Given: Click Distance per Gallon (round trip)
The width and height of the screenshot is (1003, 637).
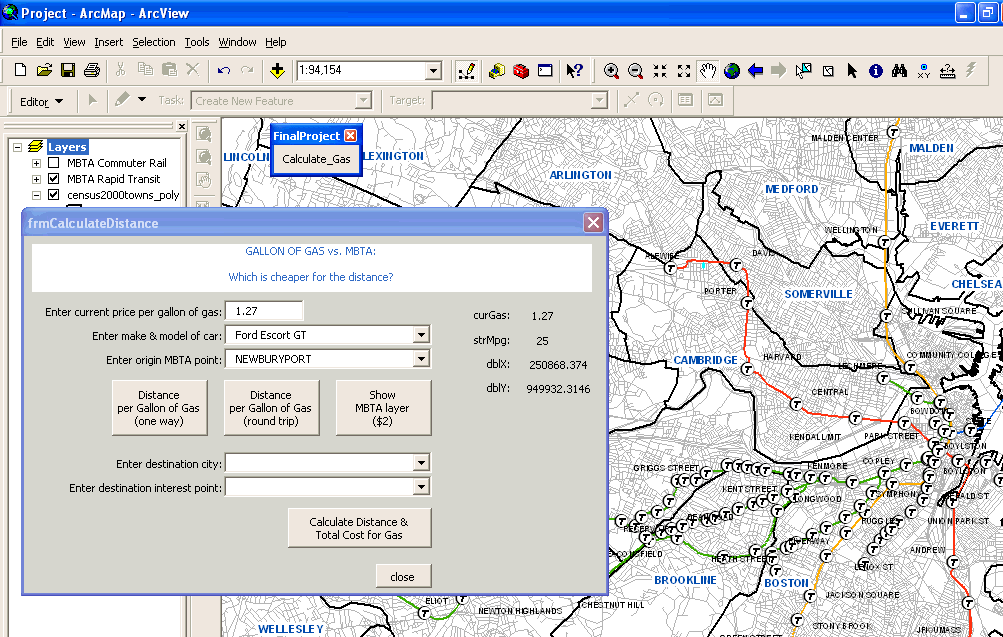Looking at the screenshot, I should [x=271, y=408].
